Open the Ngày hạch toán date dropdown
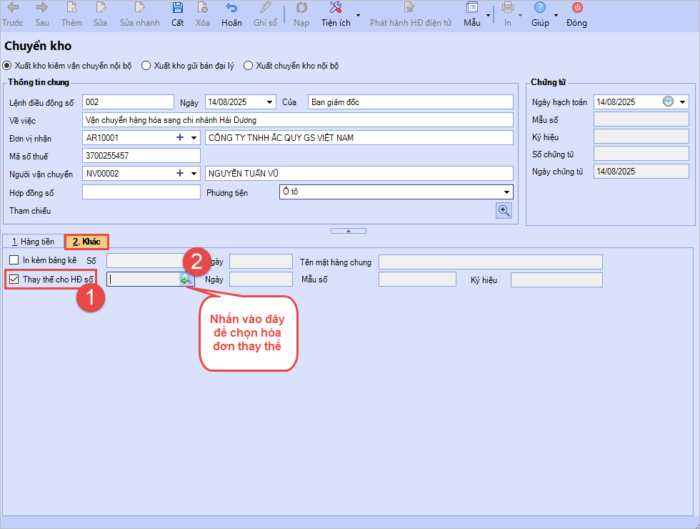 tap(683, 102)
